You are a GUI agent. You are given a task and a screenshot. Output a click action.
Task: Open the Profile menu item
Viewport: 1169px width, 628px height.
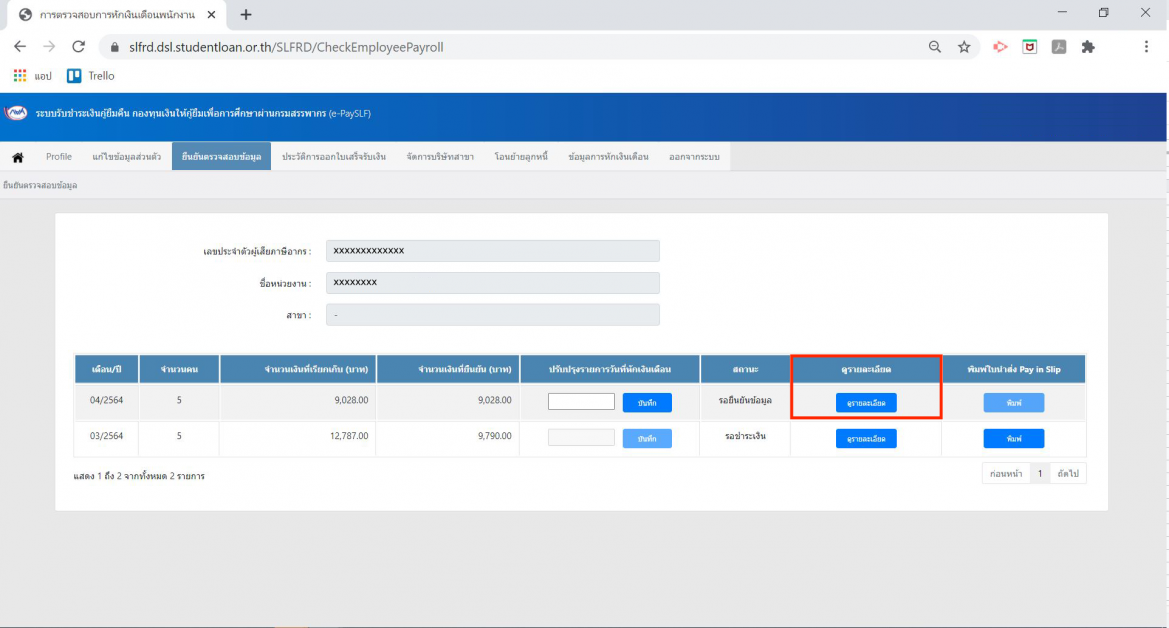tap(59, 157)
